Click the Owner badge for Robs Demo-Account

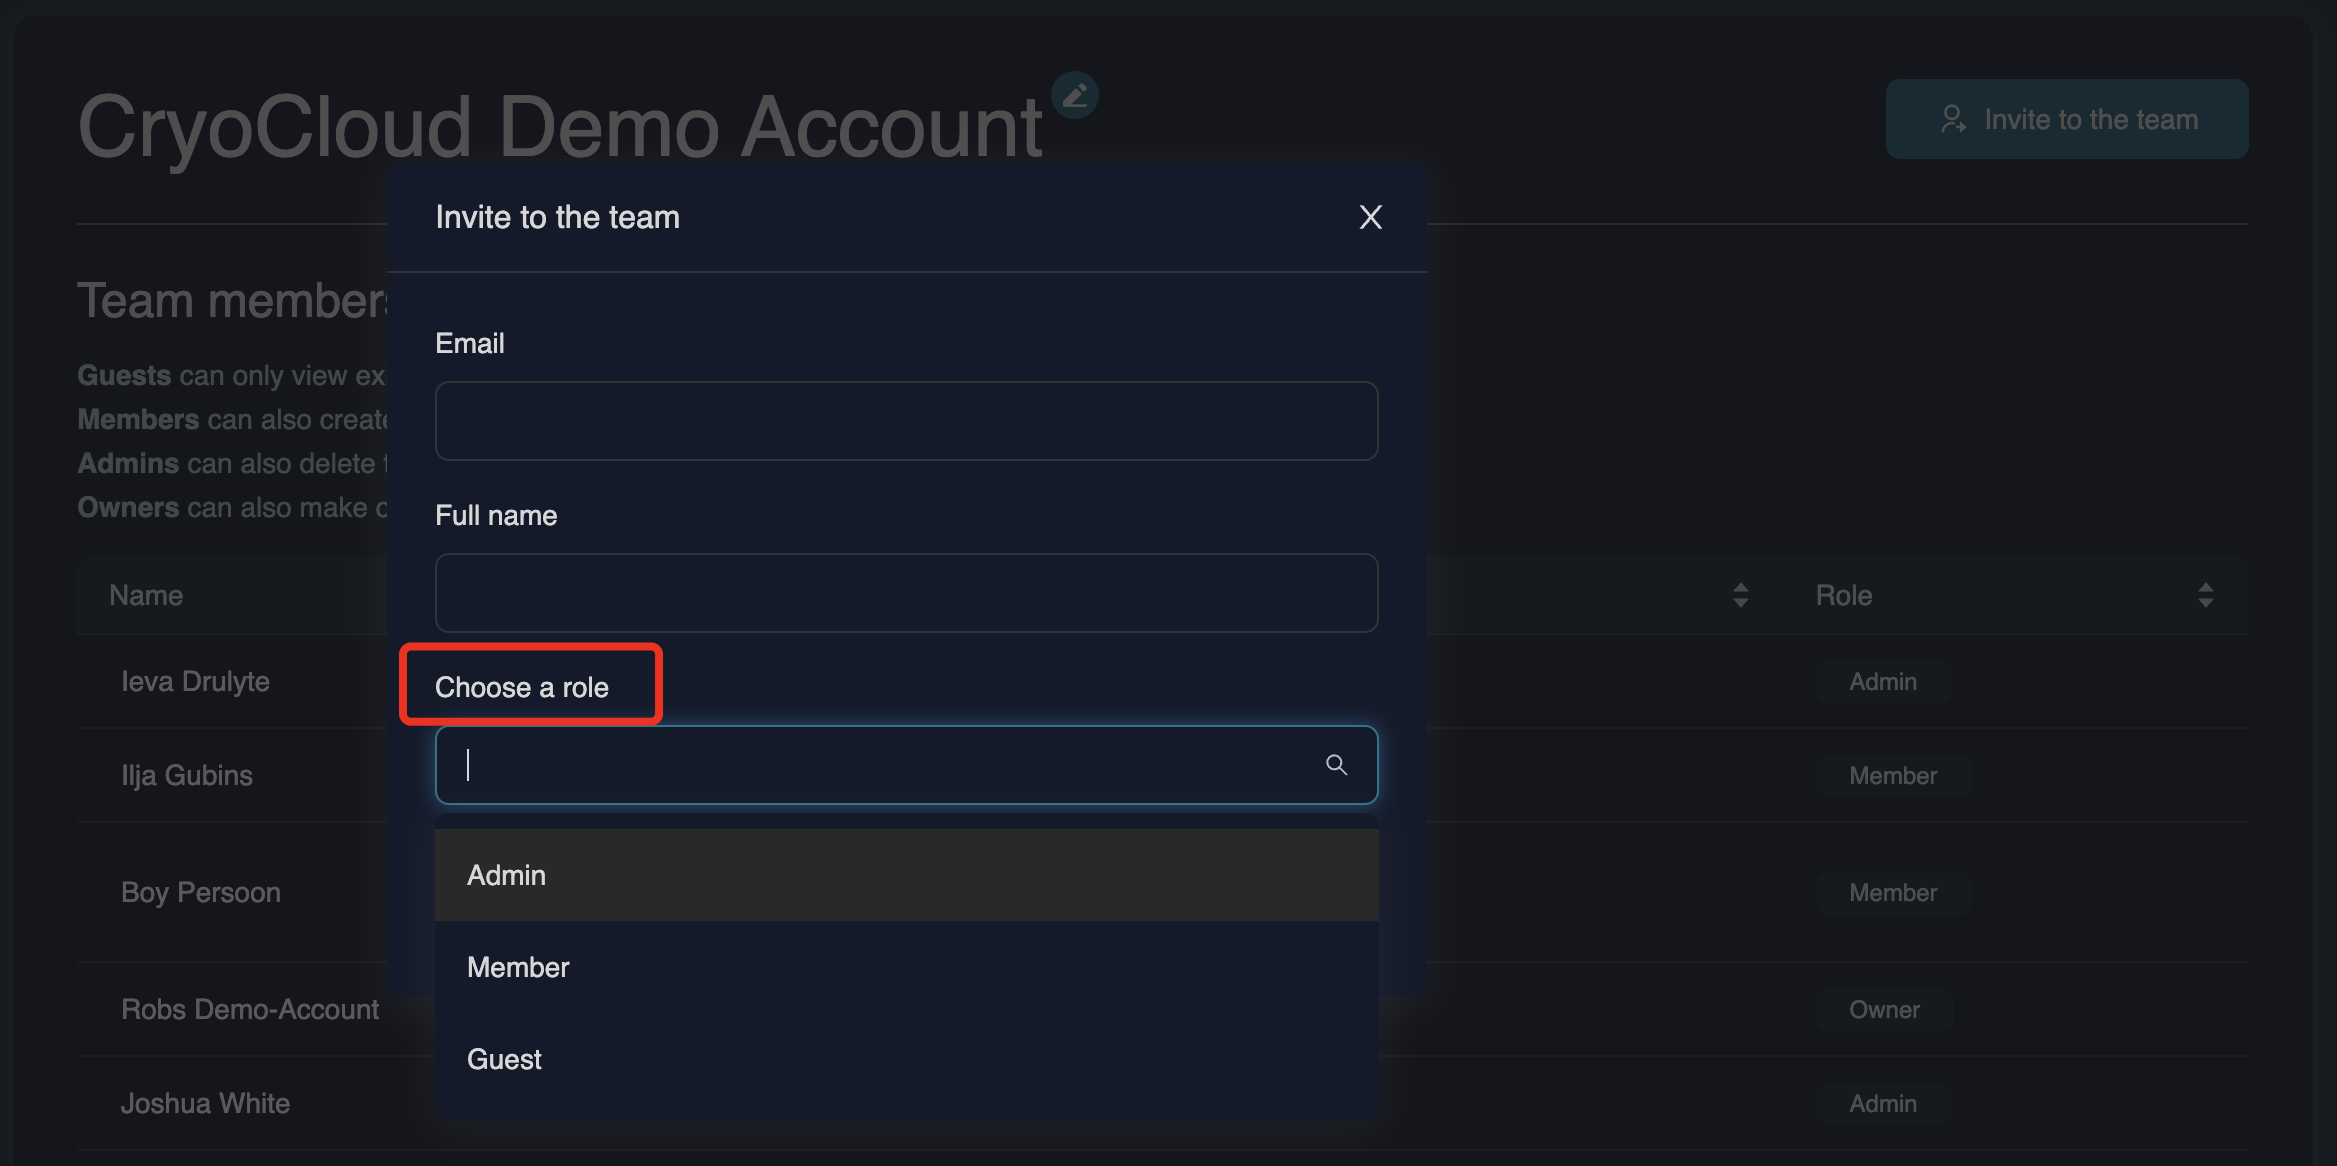coord(1883,1010)
